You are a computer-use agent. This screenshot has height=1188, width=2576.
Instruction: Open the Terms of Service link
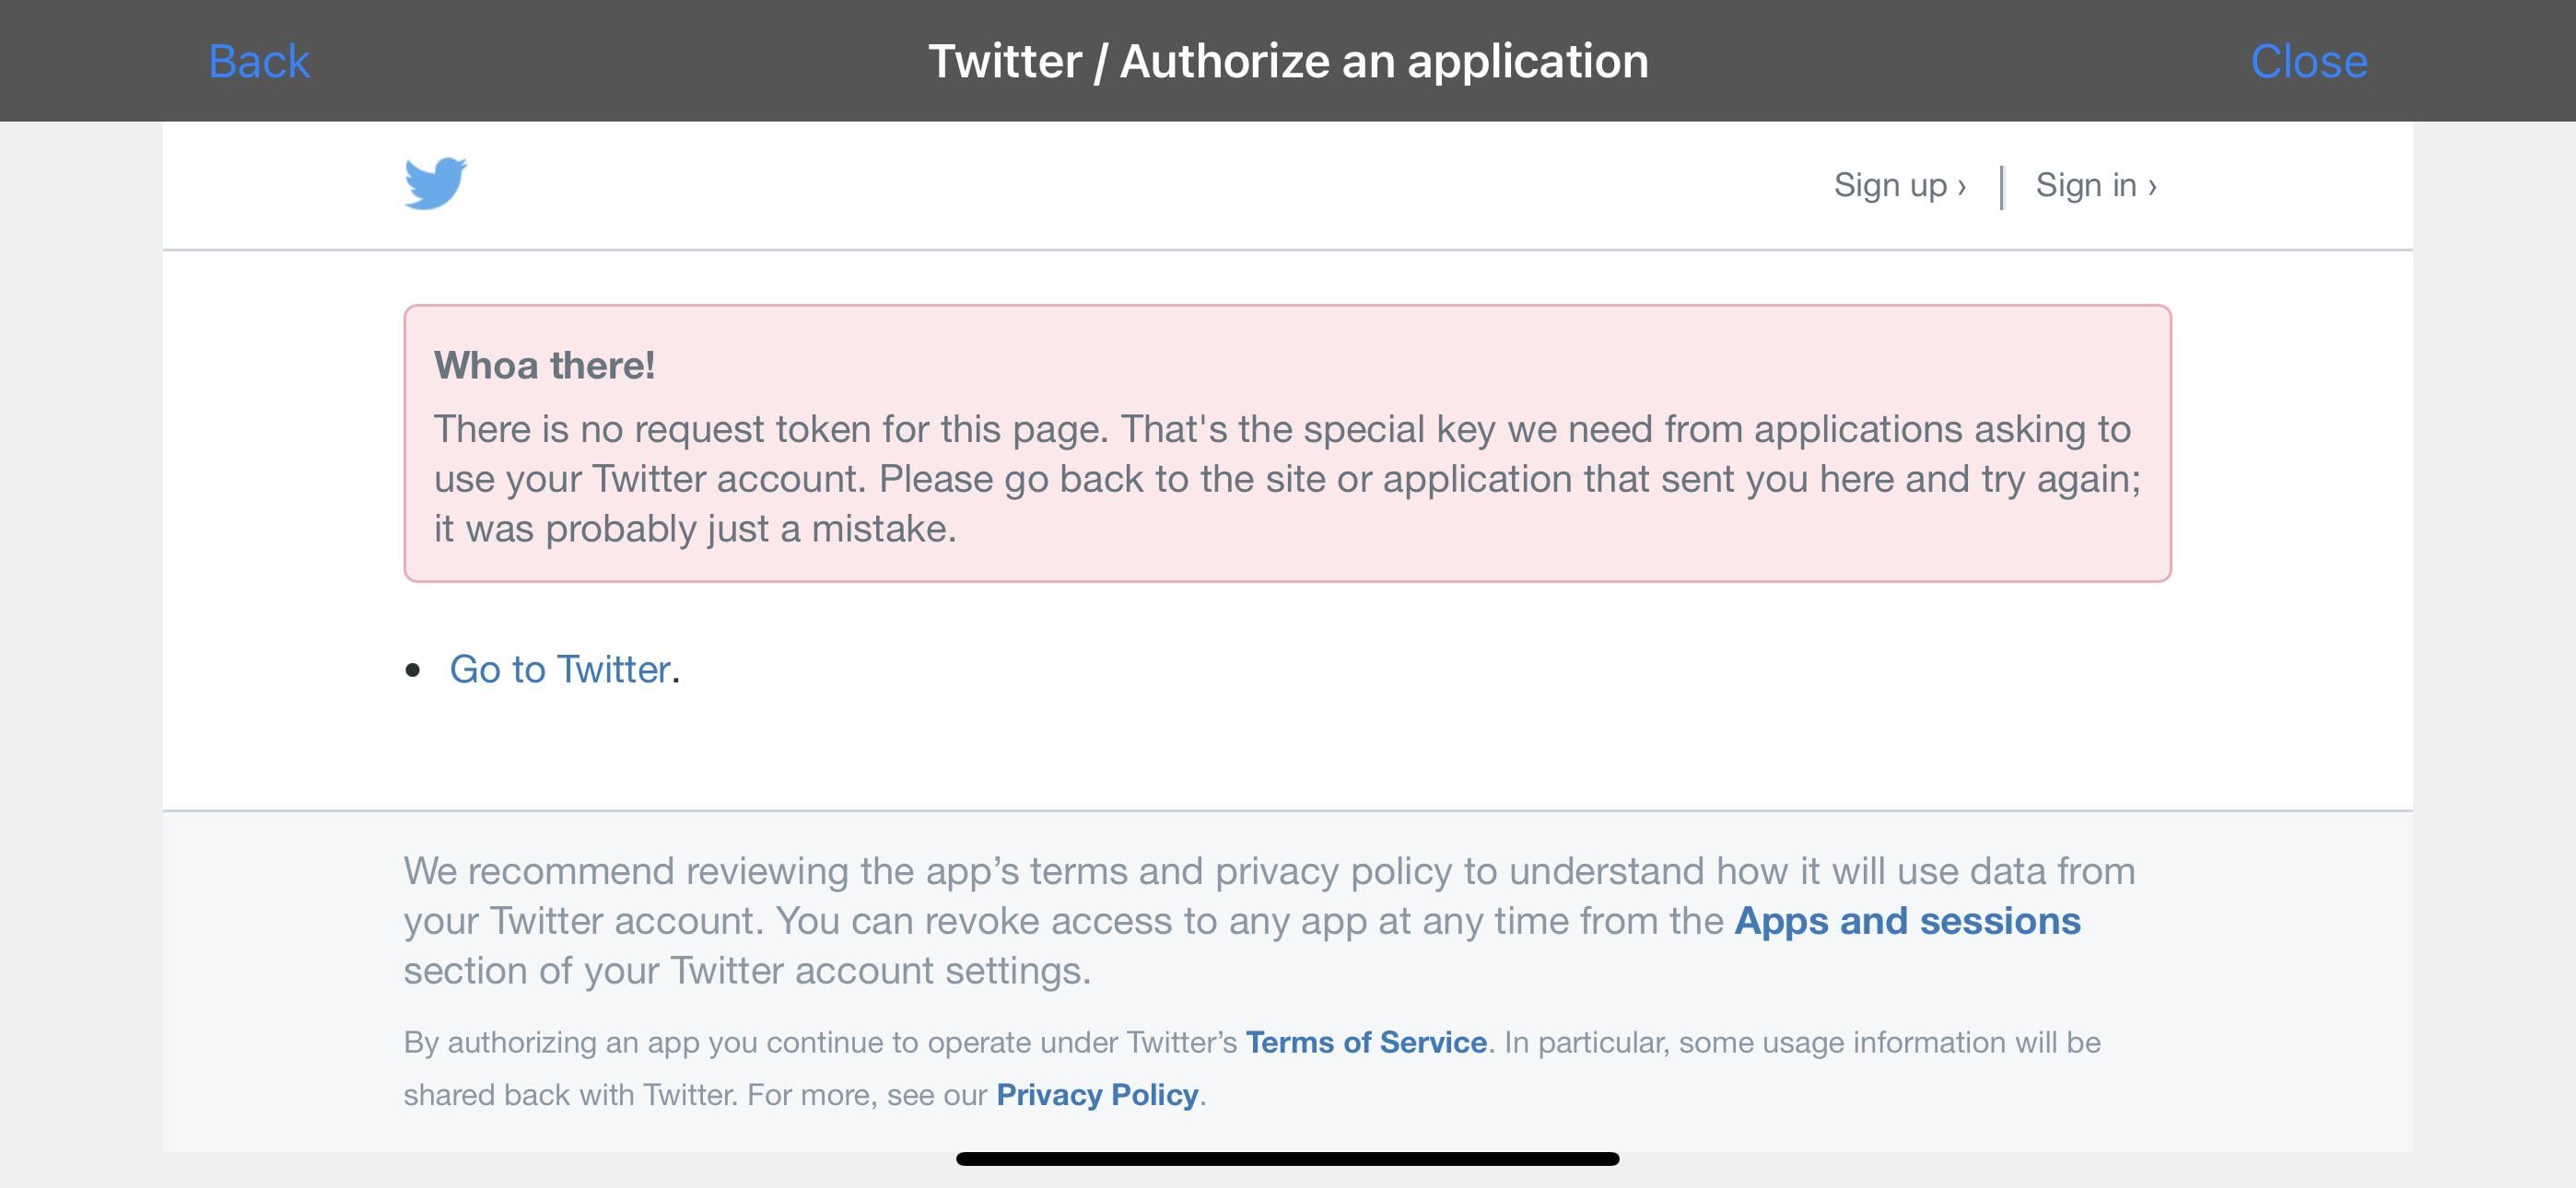click(1366, 1042)
